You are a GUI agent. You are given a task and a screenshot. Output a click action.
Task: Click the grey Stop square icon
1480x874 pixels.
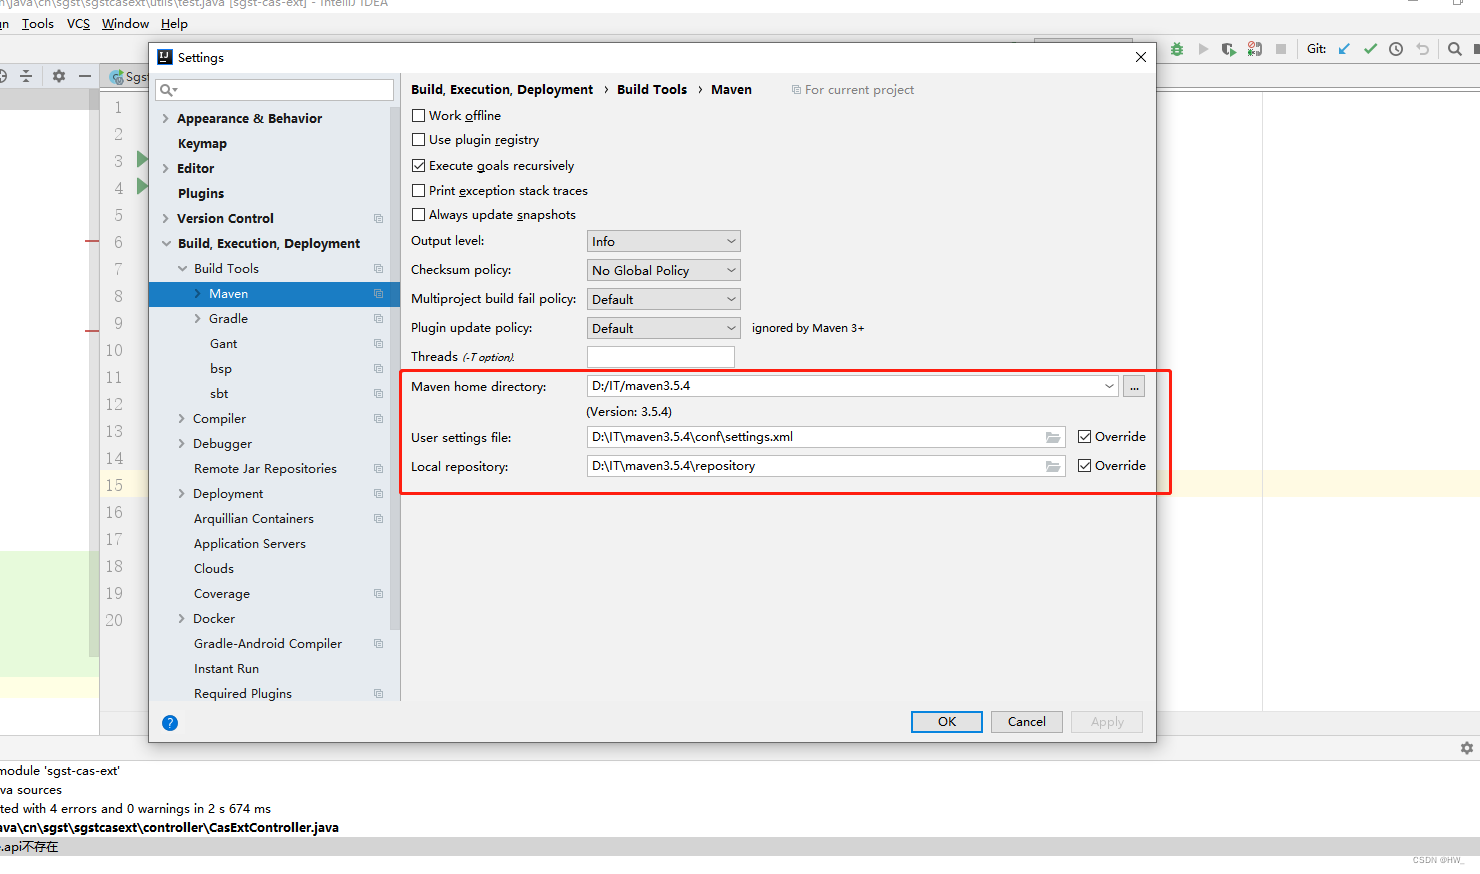point(1280,49)
